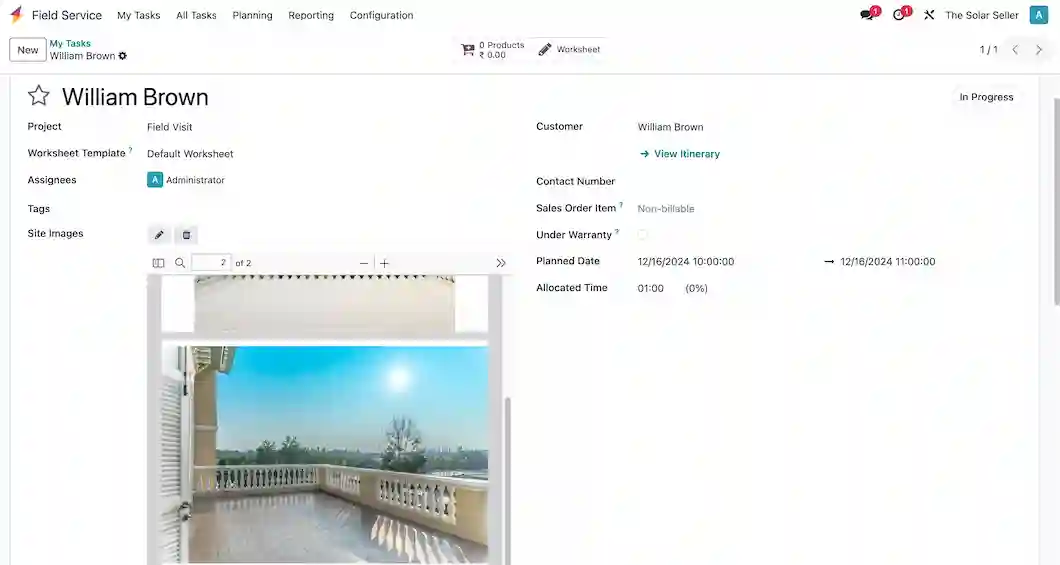The width and height of the screenshot is (1060, 565).
Task: Open the activities clock icon
Action: pos(899,15)
